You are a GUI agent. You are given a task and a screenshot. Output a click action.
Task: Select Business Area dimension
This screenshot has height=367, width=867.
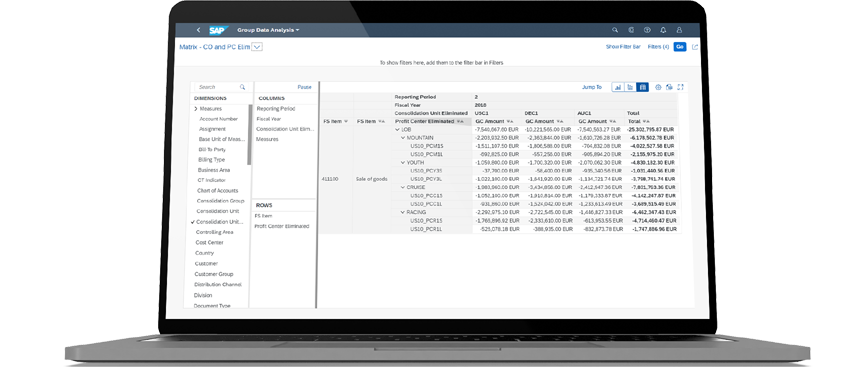213,170
